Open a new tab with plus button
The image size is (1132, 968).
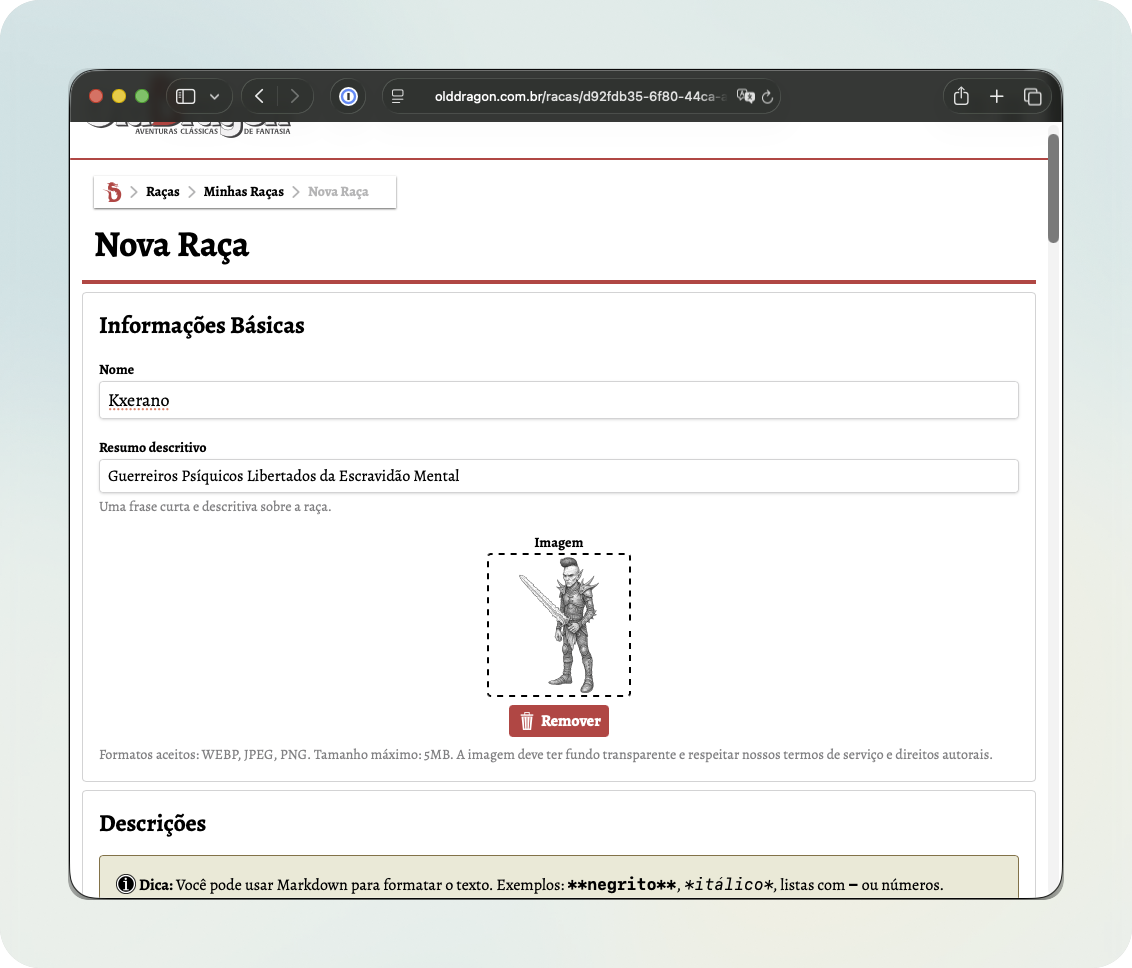click(996, 96)
